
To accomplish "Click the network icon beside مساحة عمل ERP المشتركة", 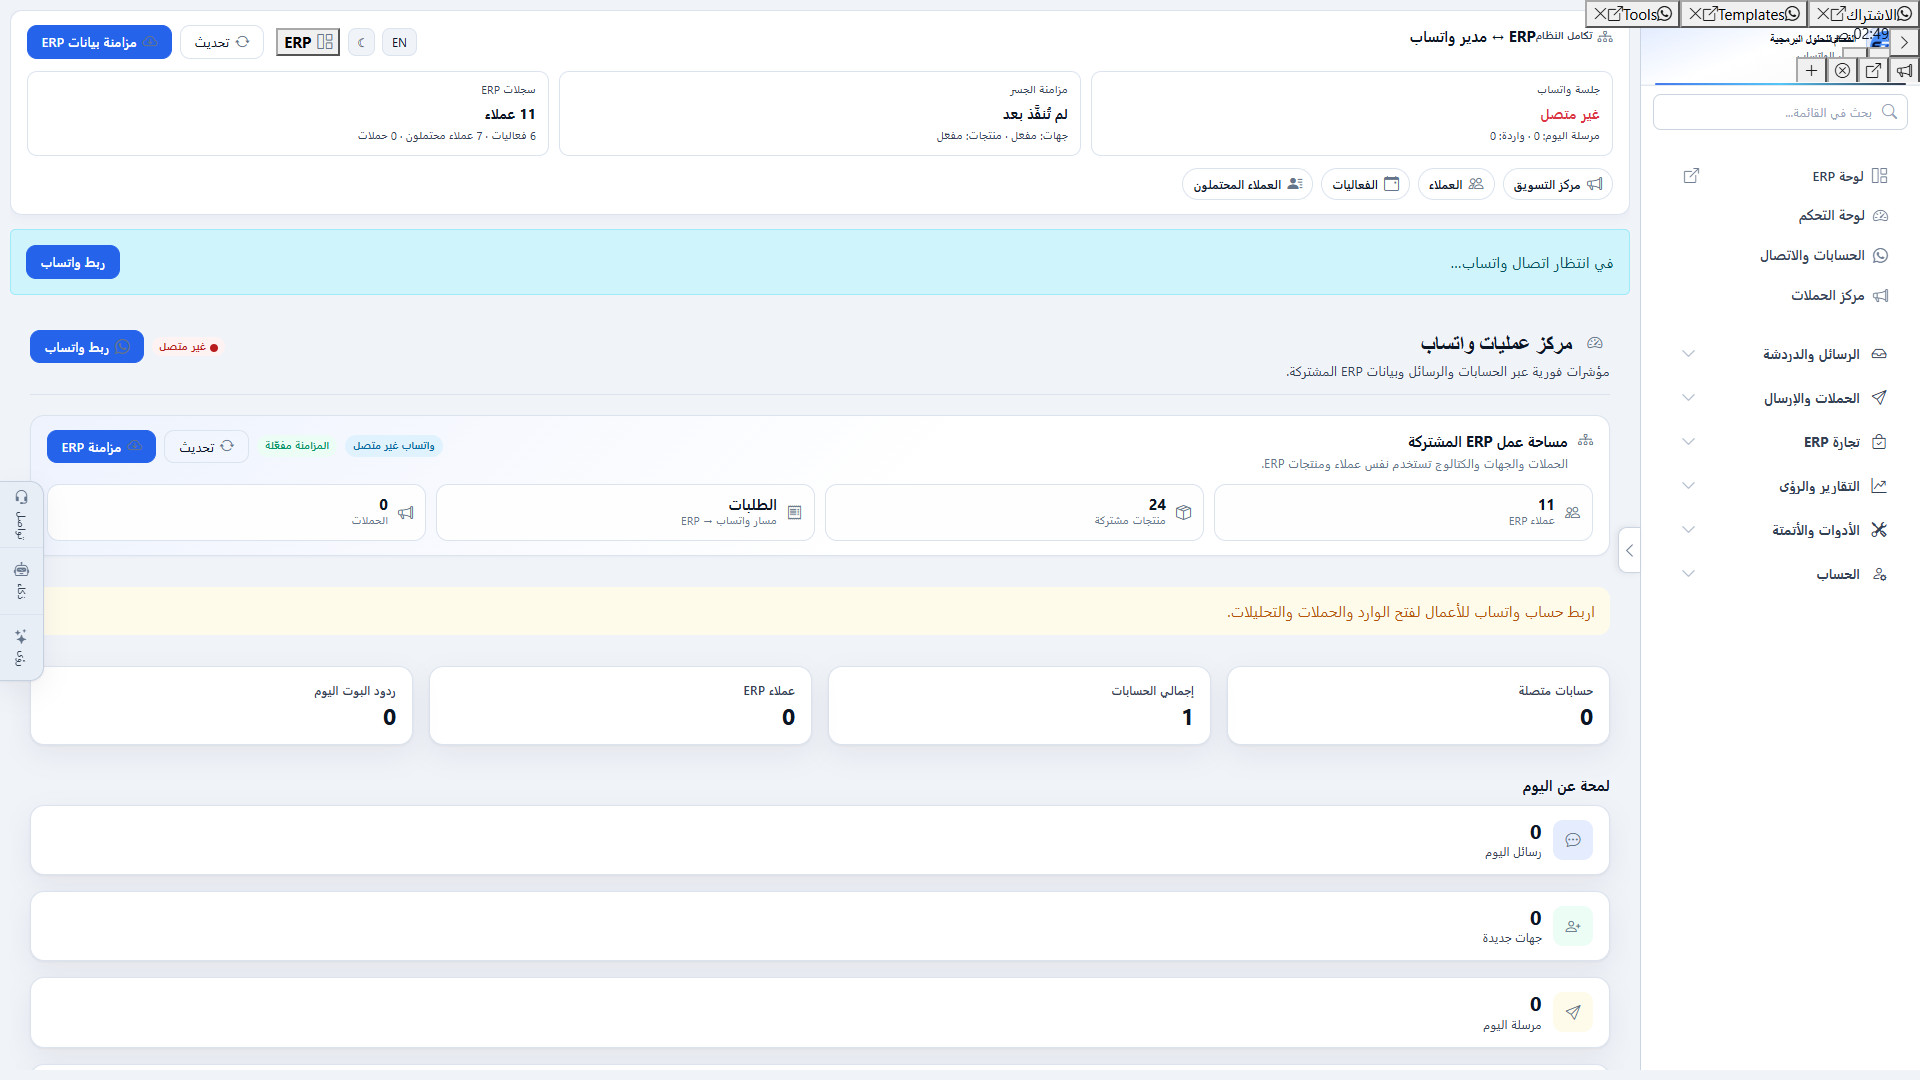I will click(x=1585, y=440).
